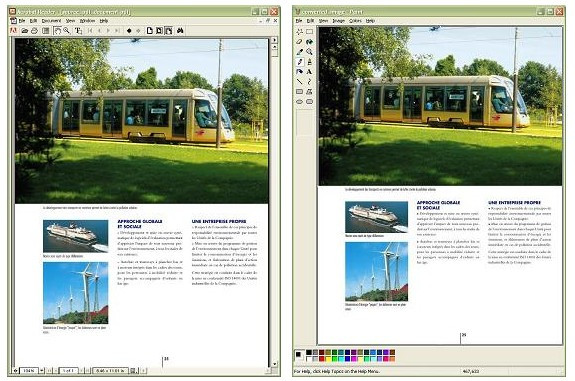Select the Ellipse tool in Paint
575x381 pixels.
[x=300, y=101]
